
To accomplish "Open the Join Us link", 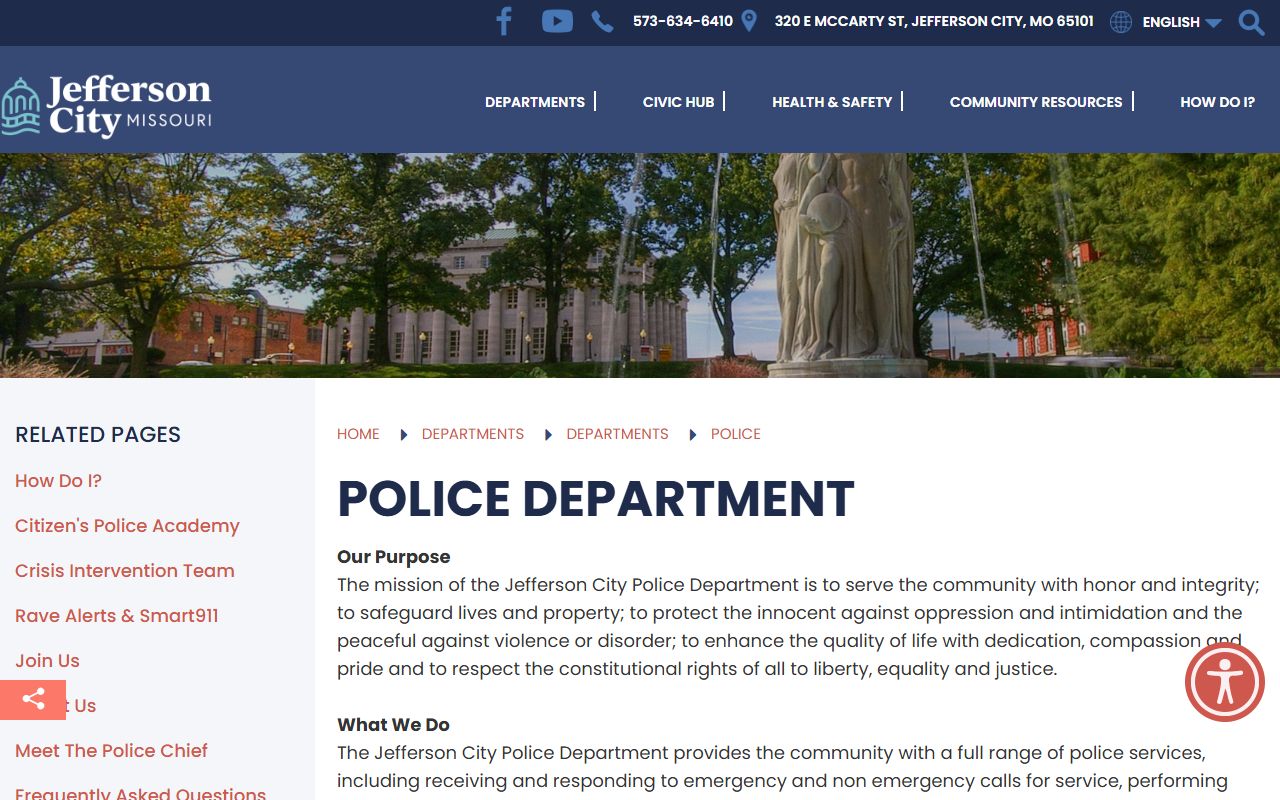I will 47,661.
